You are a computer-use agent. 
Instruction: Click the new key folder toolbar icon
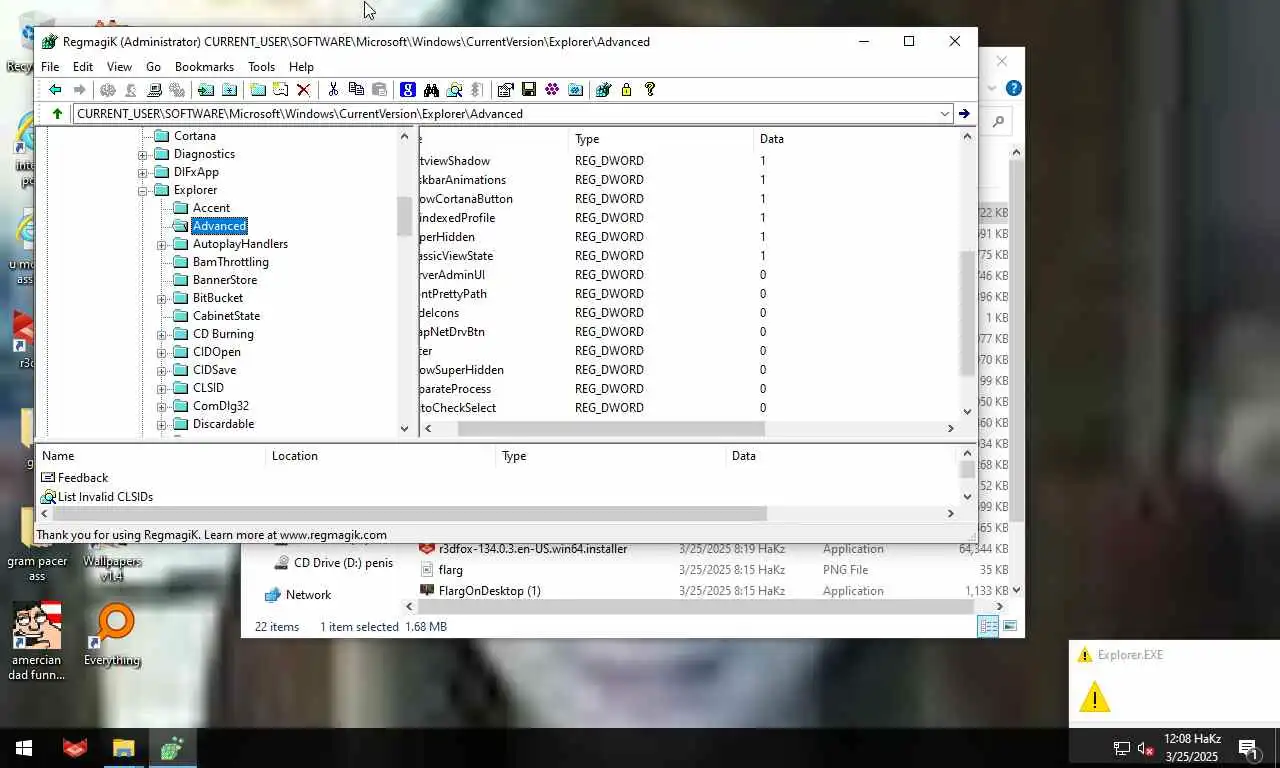coord(258,90)
